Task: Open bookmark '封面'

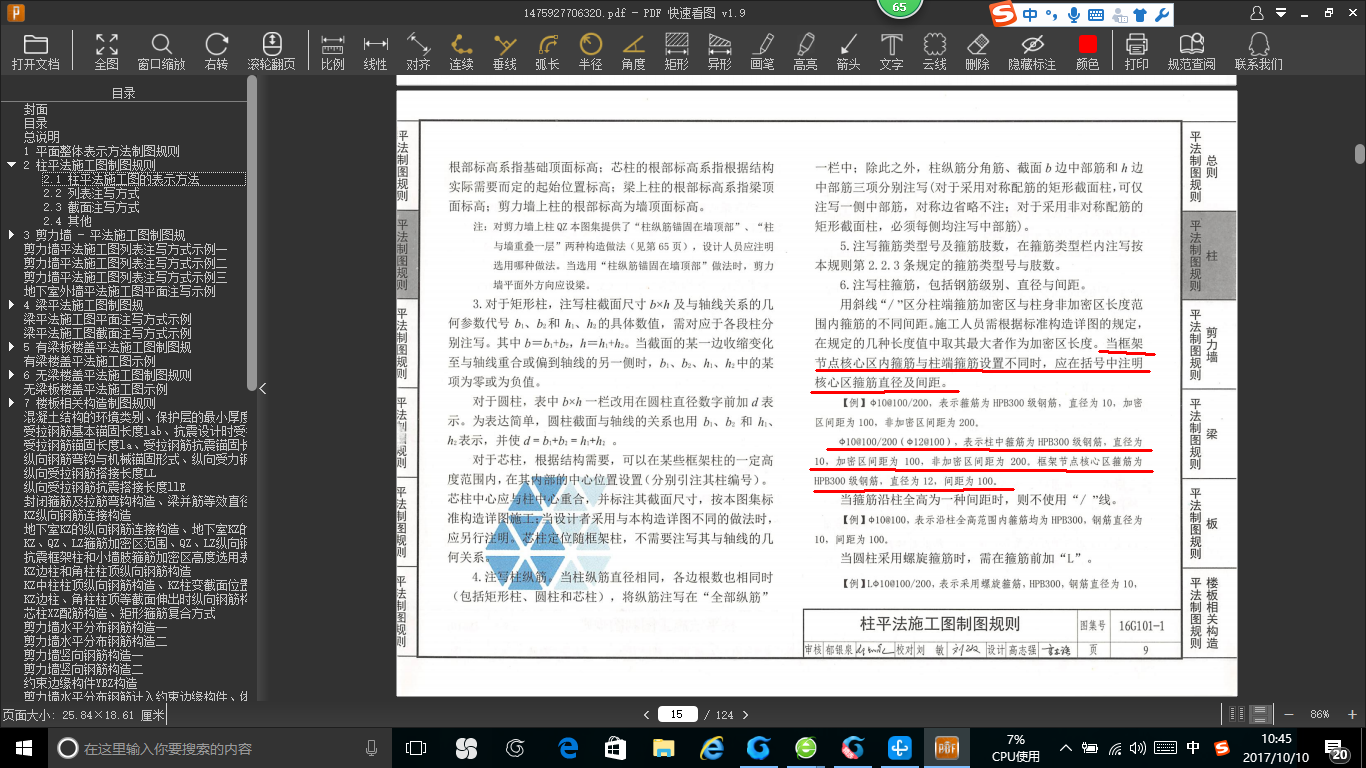Action: [x=36, y=109]
